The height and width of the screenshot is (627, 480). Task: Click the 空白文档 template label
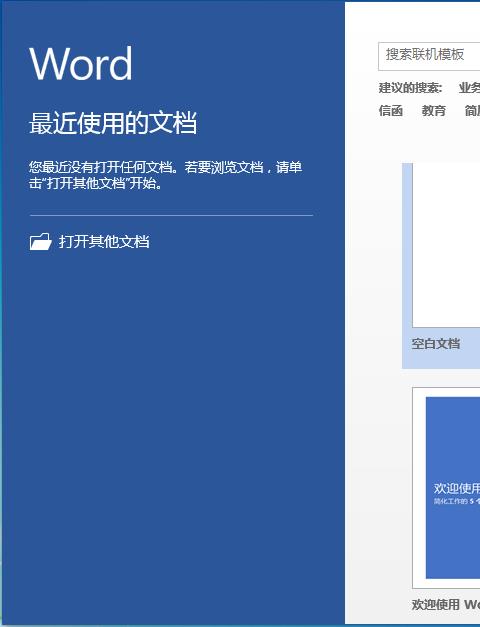436,343
